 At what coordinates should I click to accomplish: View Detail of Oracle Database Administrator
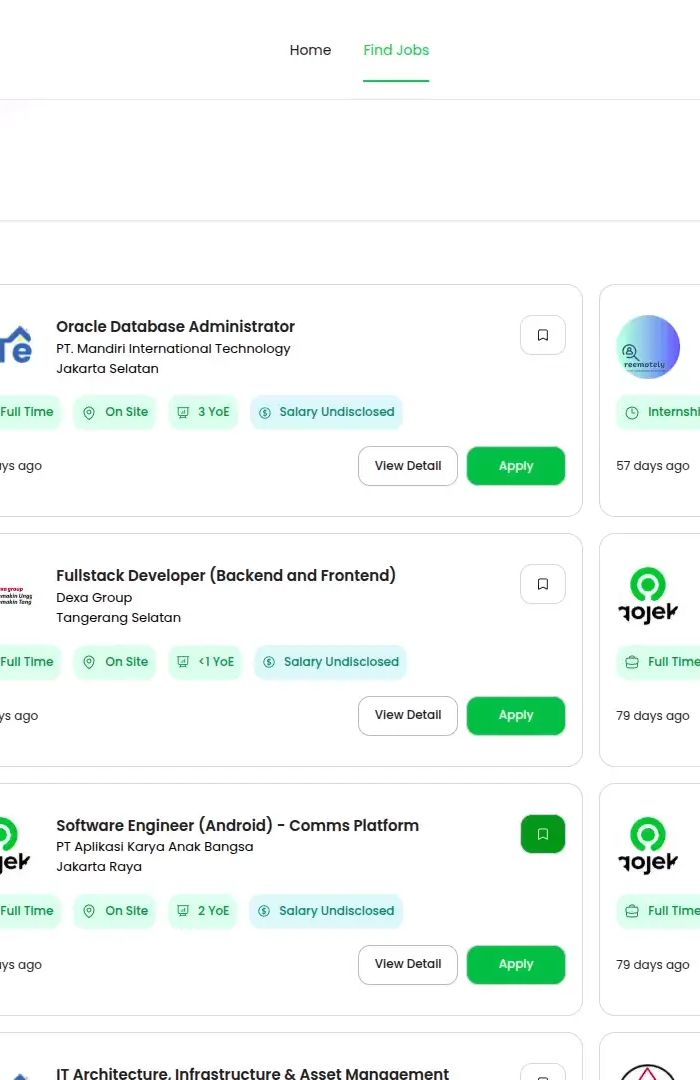pos(408,466)
